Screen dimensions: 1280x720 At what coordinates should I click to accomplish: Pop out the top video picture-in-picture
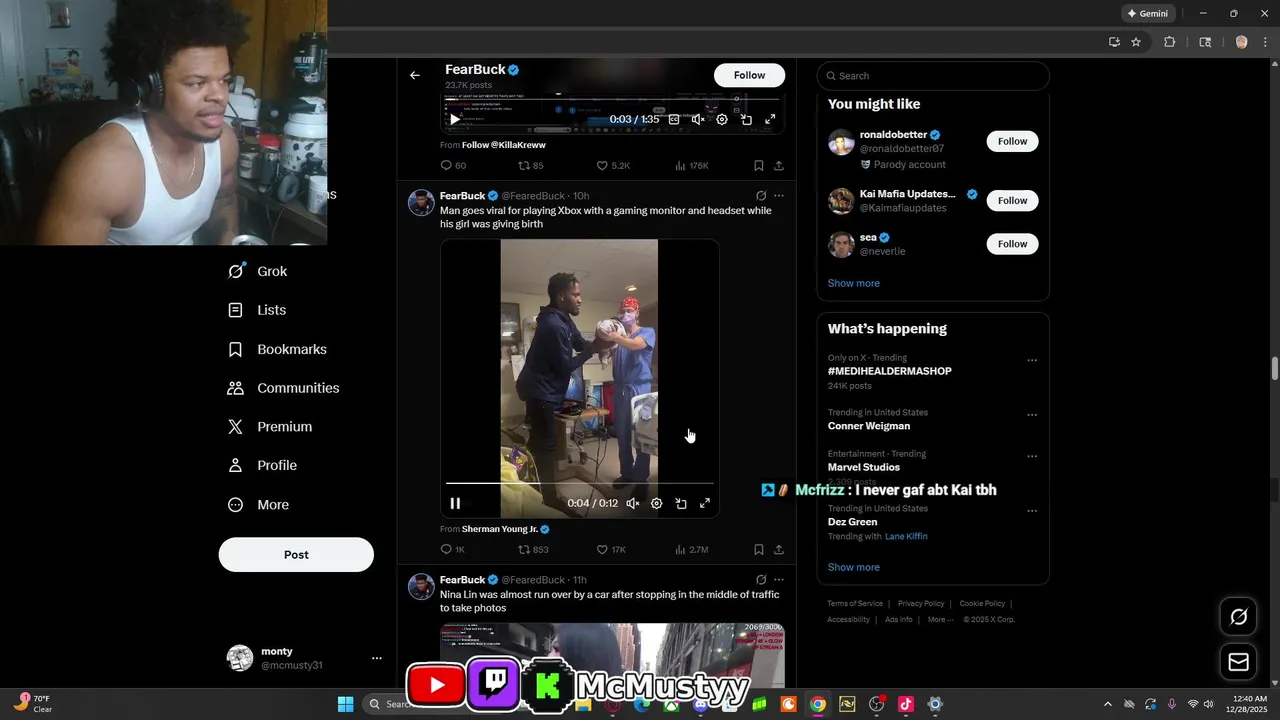pos(746,119)
